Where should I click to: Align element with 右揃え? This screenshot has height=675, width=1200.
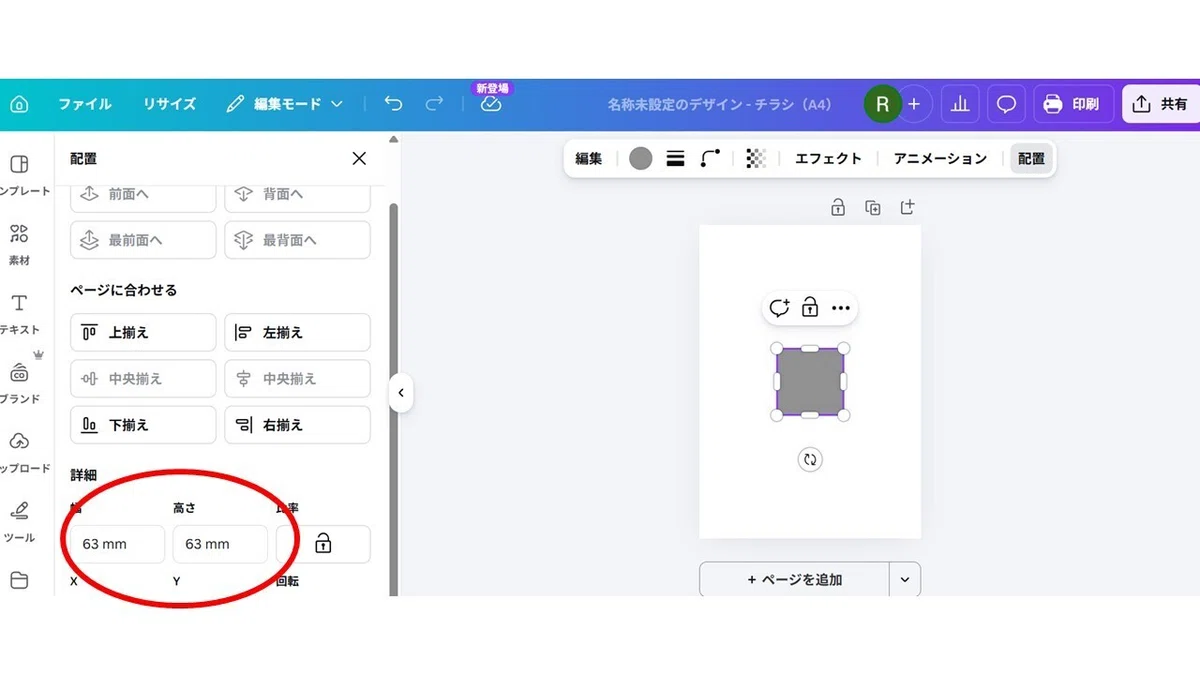(x=297, y=425)
